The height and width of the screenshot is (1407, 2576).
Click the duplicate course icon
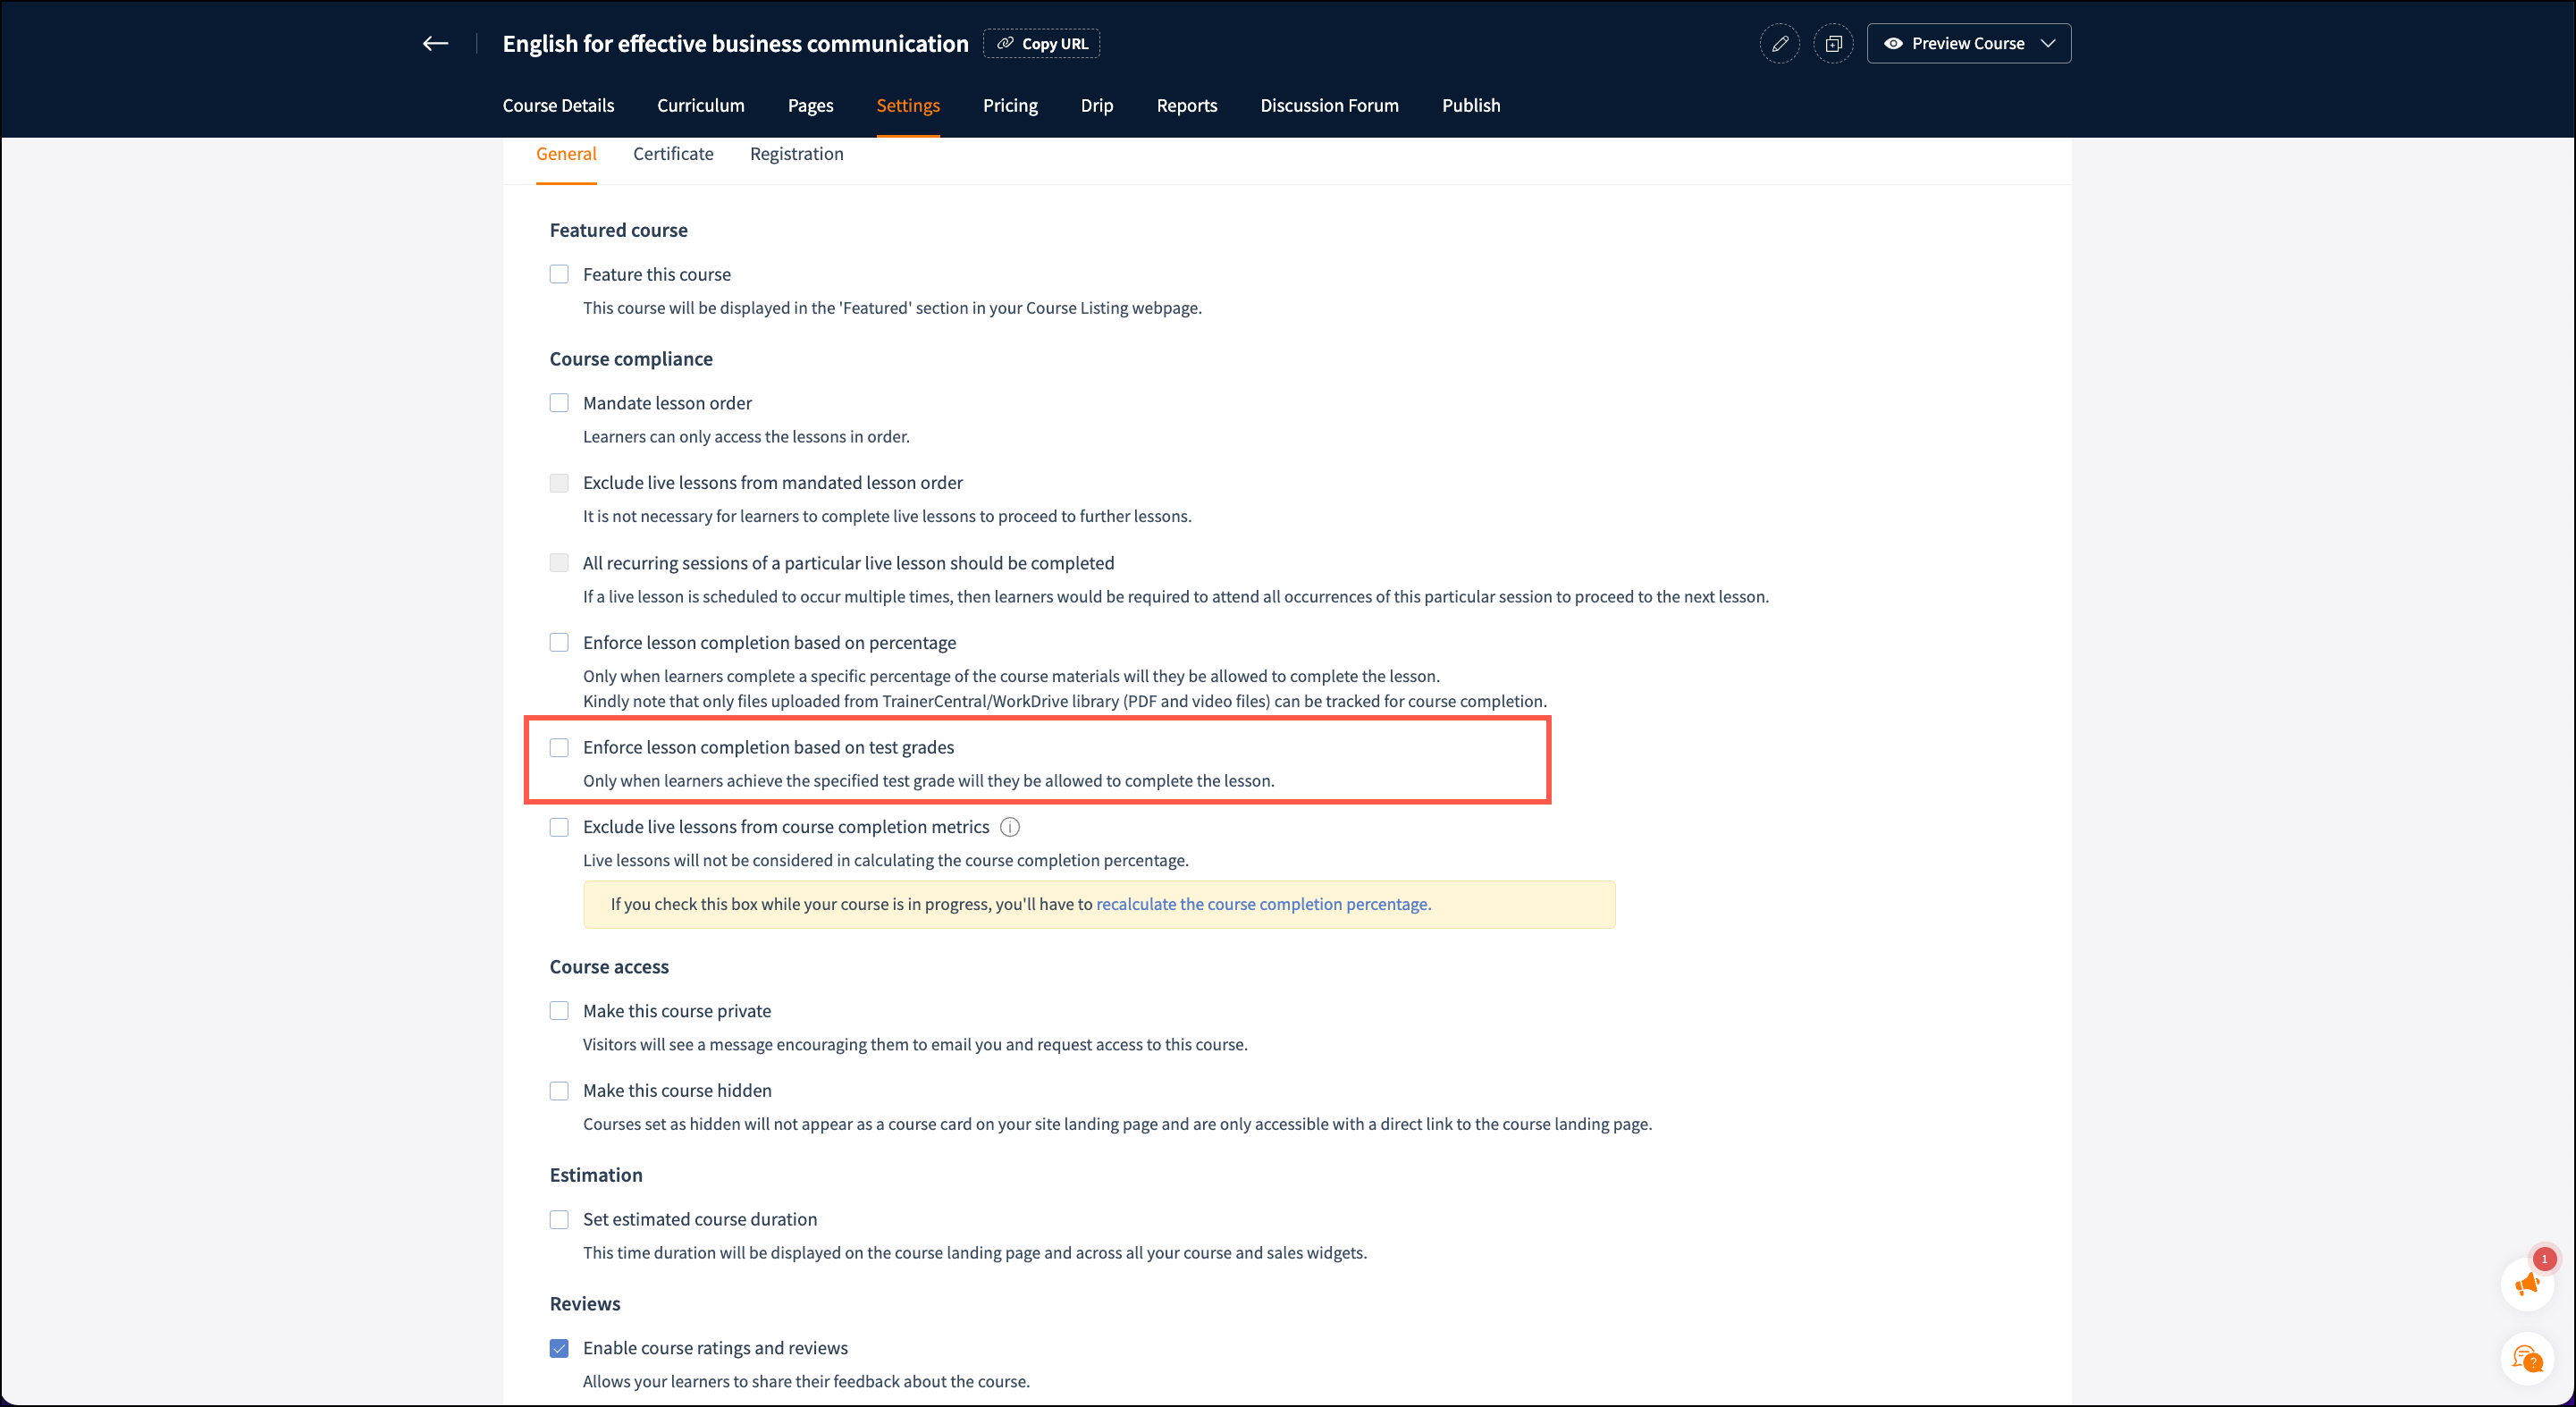(x=1833, y=44)
